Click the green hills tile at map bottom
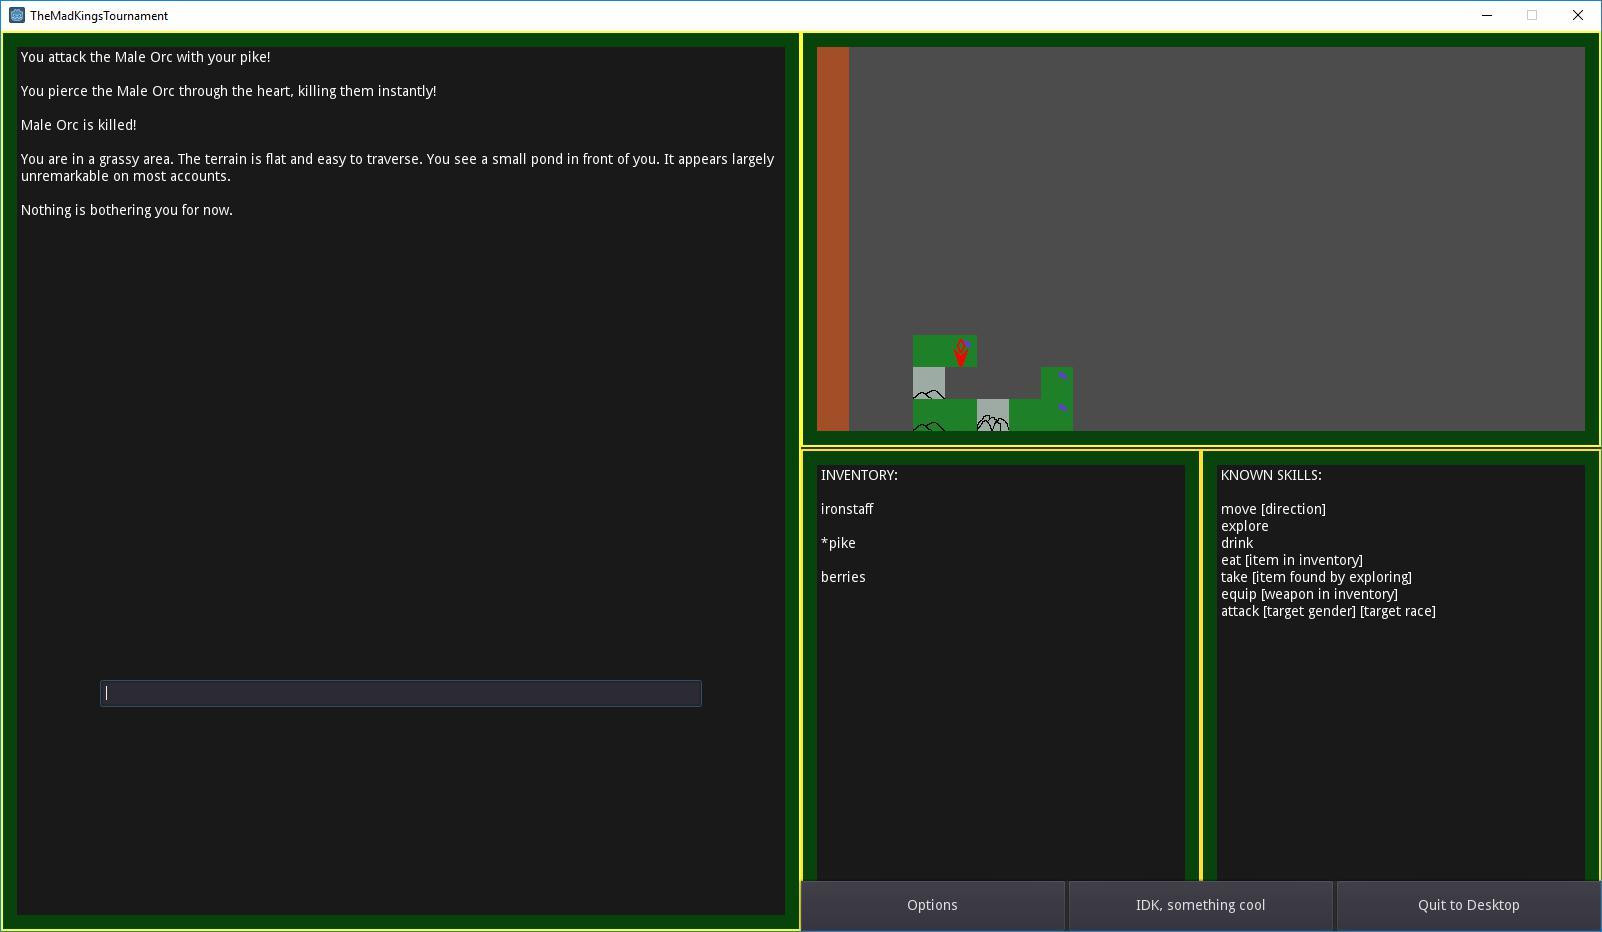The height and width of the screenshot is (932, 1602). (x=929, y=415)
